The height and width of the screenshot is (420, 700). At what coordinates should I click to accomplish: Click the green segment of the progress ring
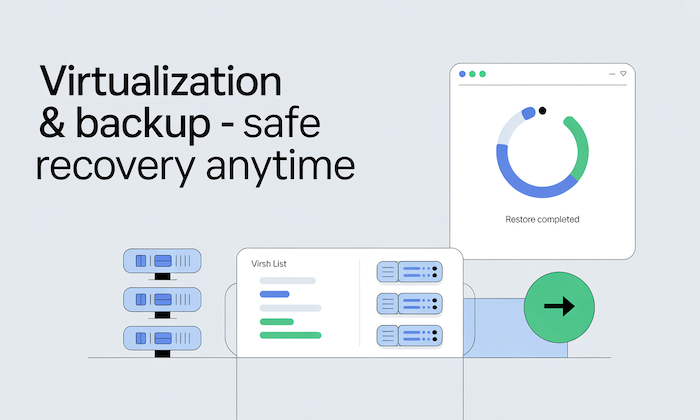(x=580, y=147)
